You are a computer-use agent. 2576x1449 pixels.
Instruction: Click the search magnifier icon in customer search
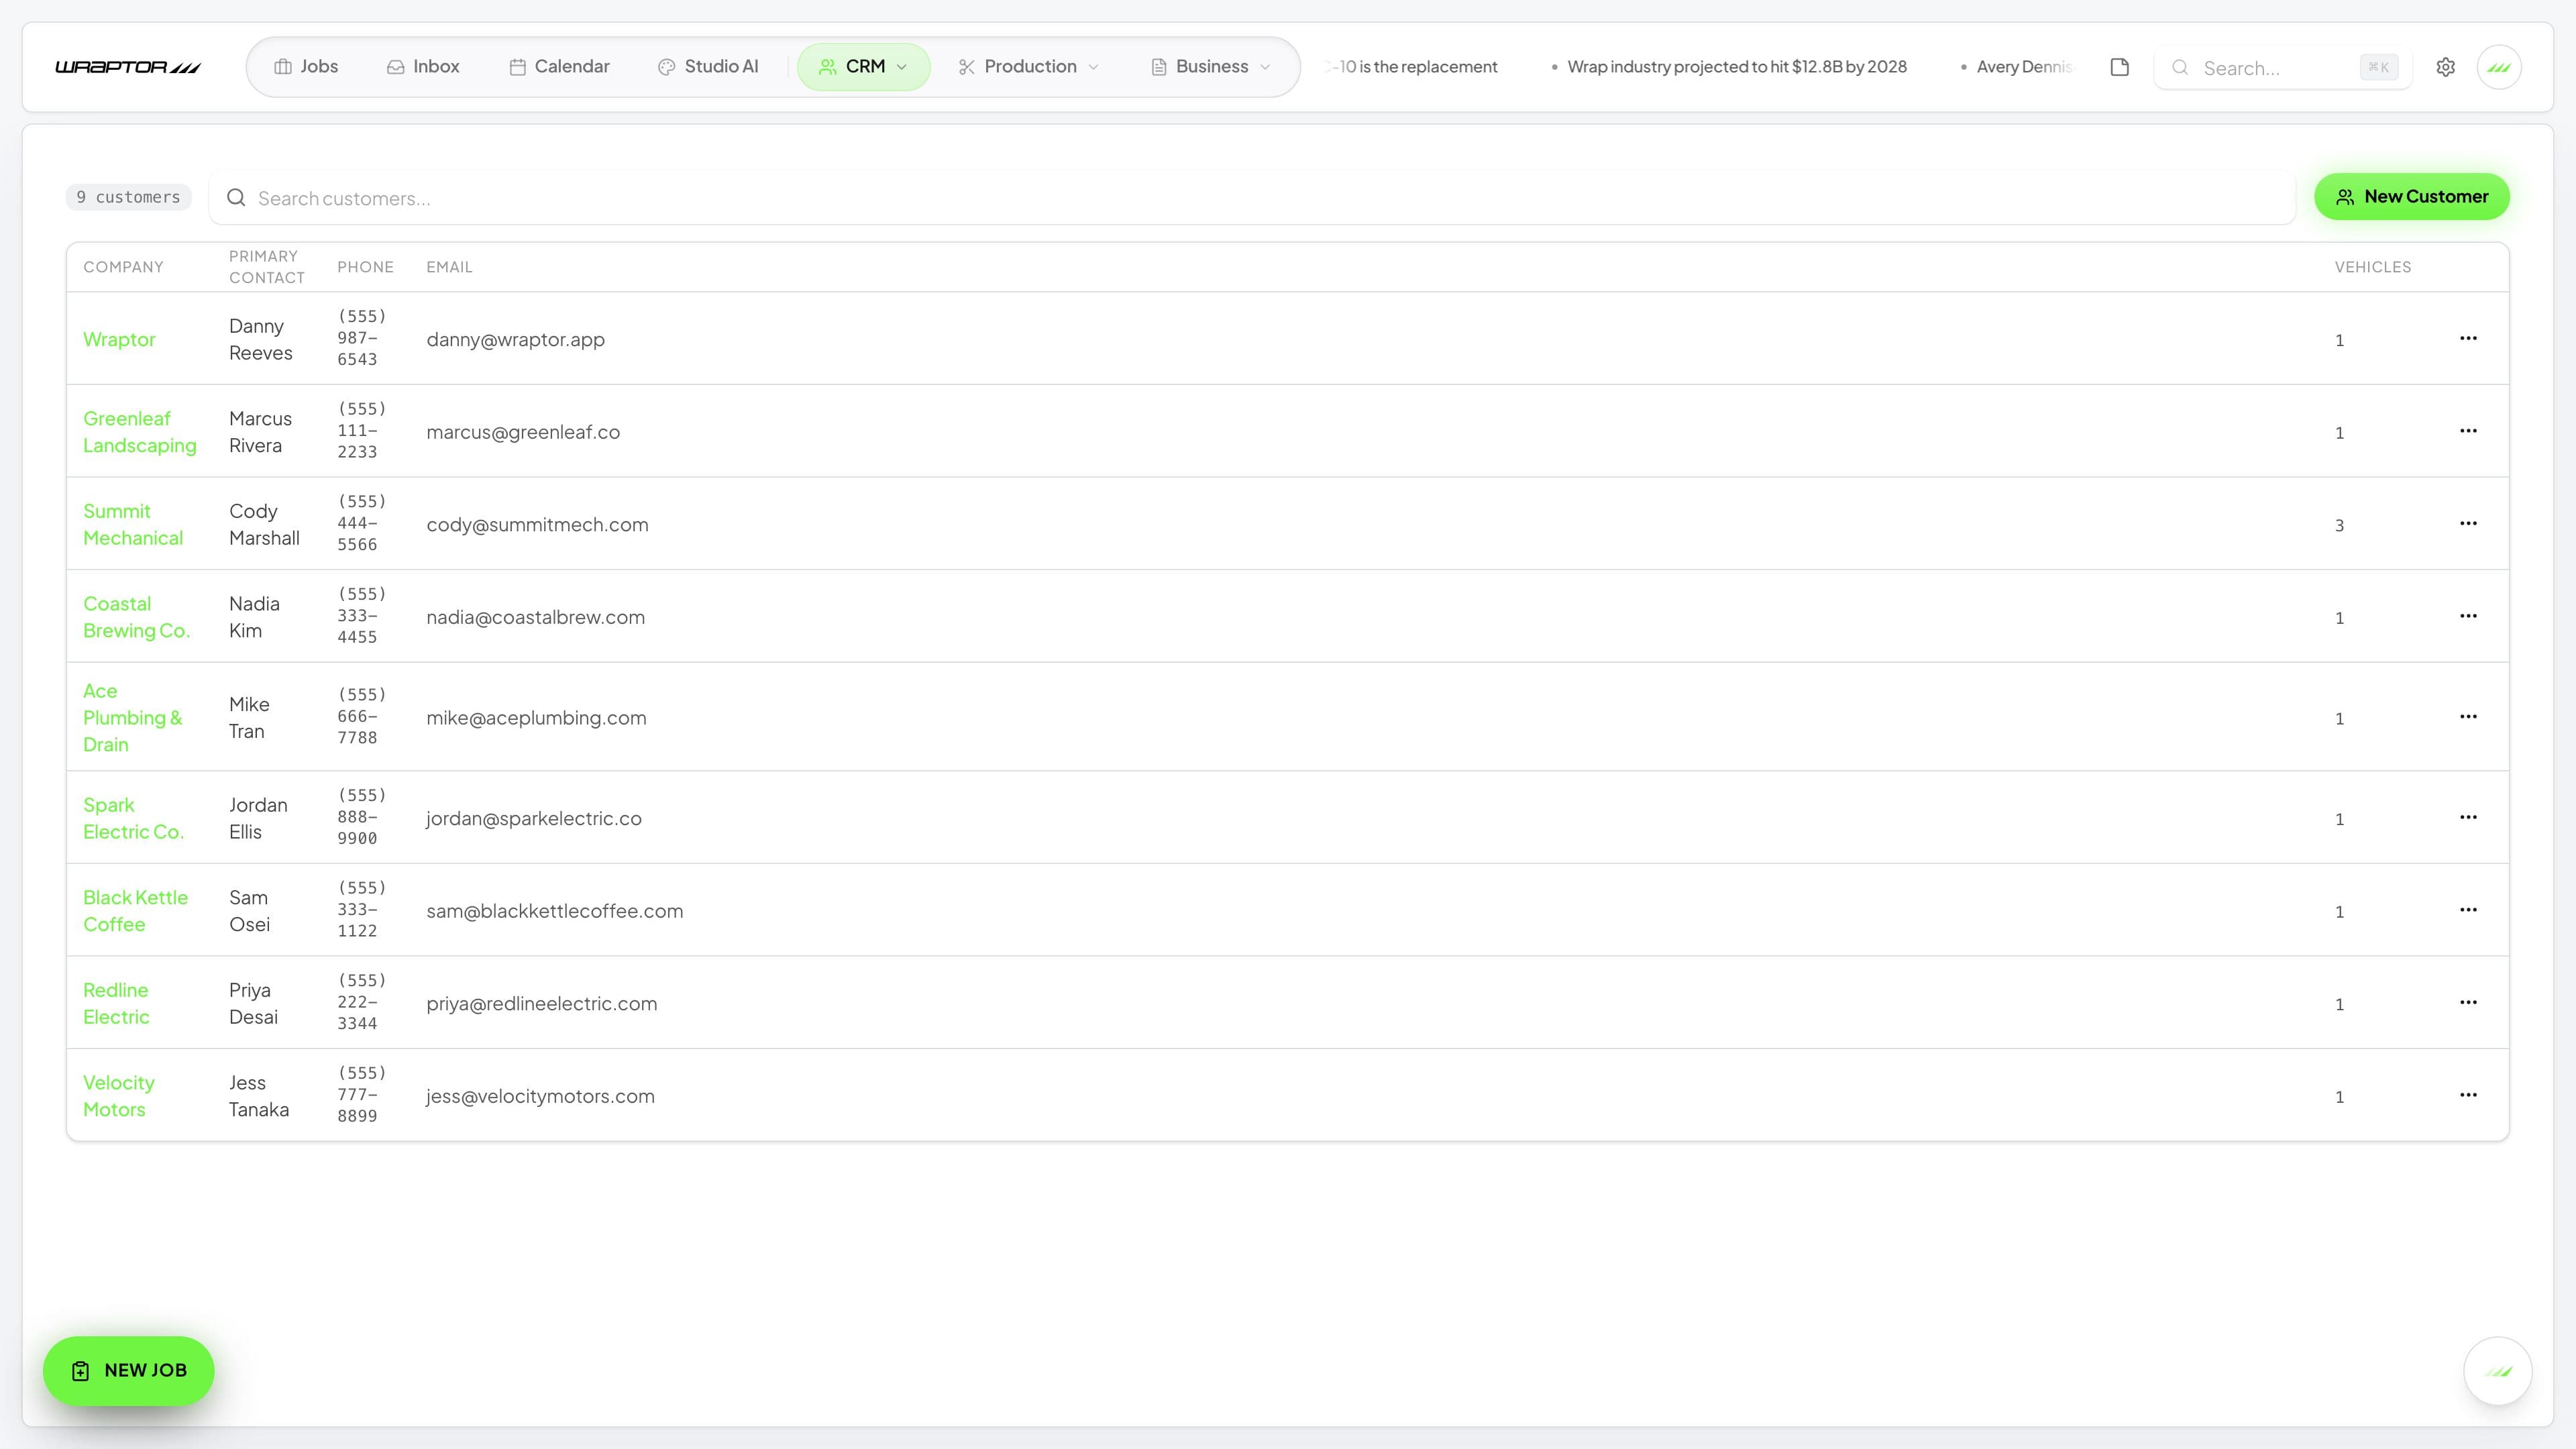pos(236,198)
